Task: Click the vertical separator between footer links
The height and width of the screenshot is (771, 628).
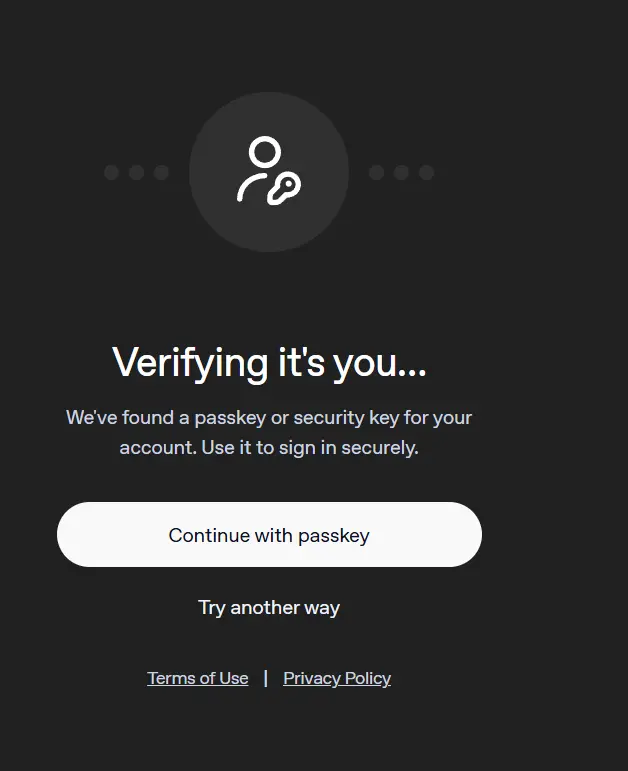Action: [x=266, y=679]
